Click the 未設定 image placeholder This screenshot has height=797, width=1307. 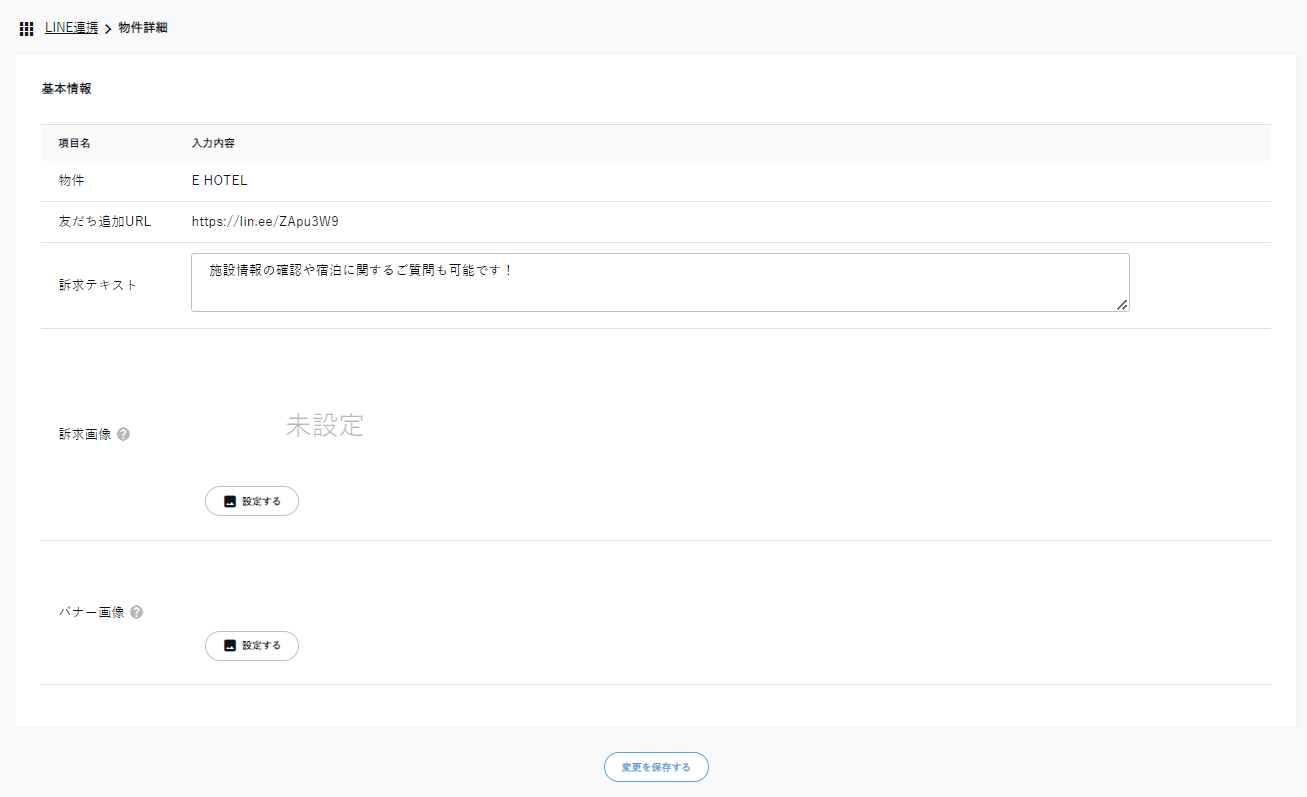pos(324,425)
